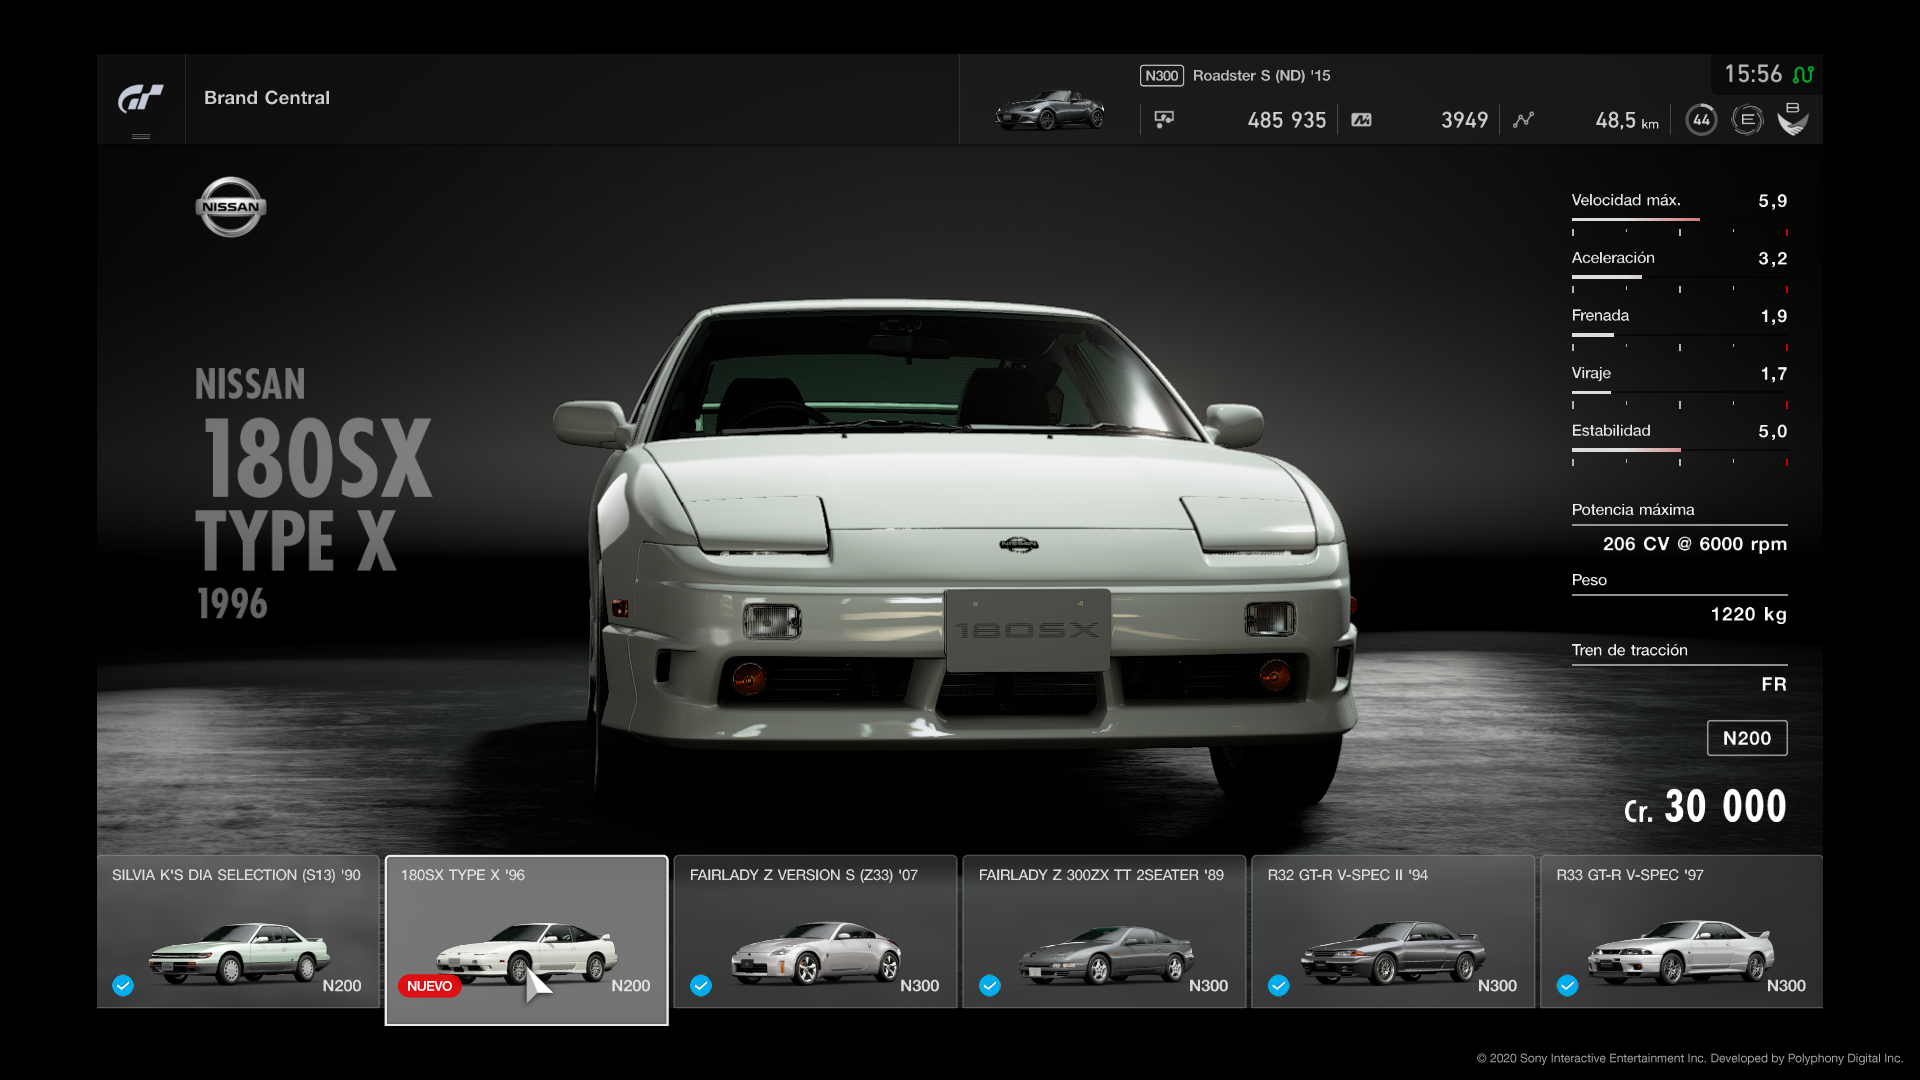1920x1080 pixels.
Task: Click the distance graph icon beside 48,5 km
Action: (1523, 120)
